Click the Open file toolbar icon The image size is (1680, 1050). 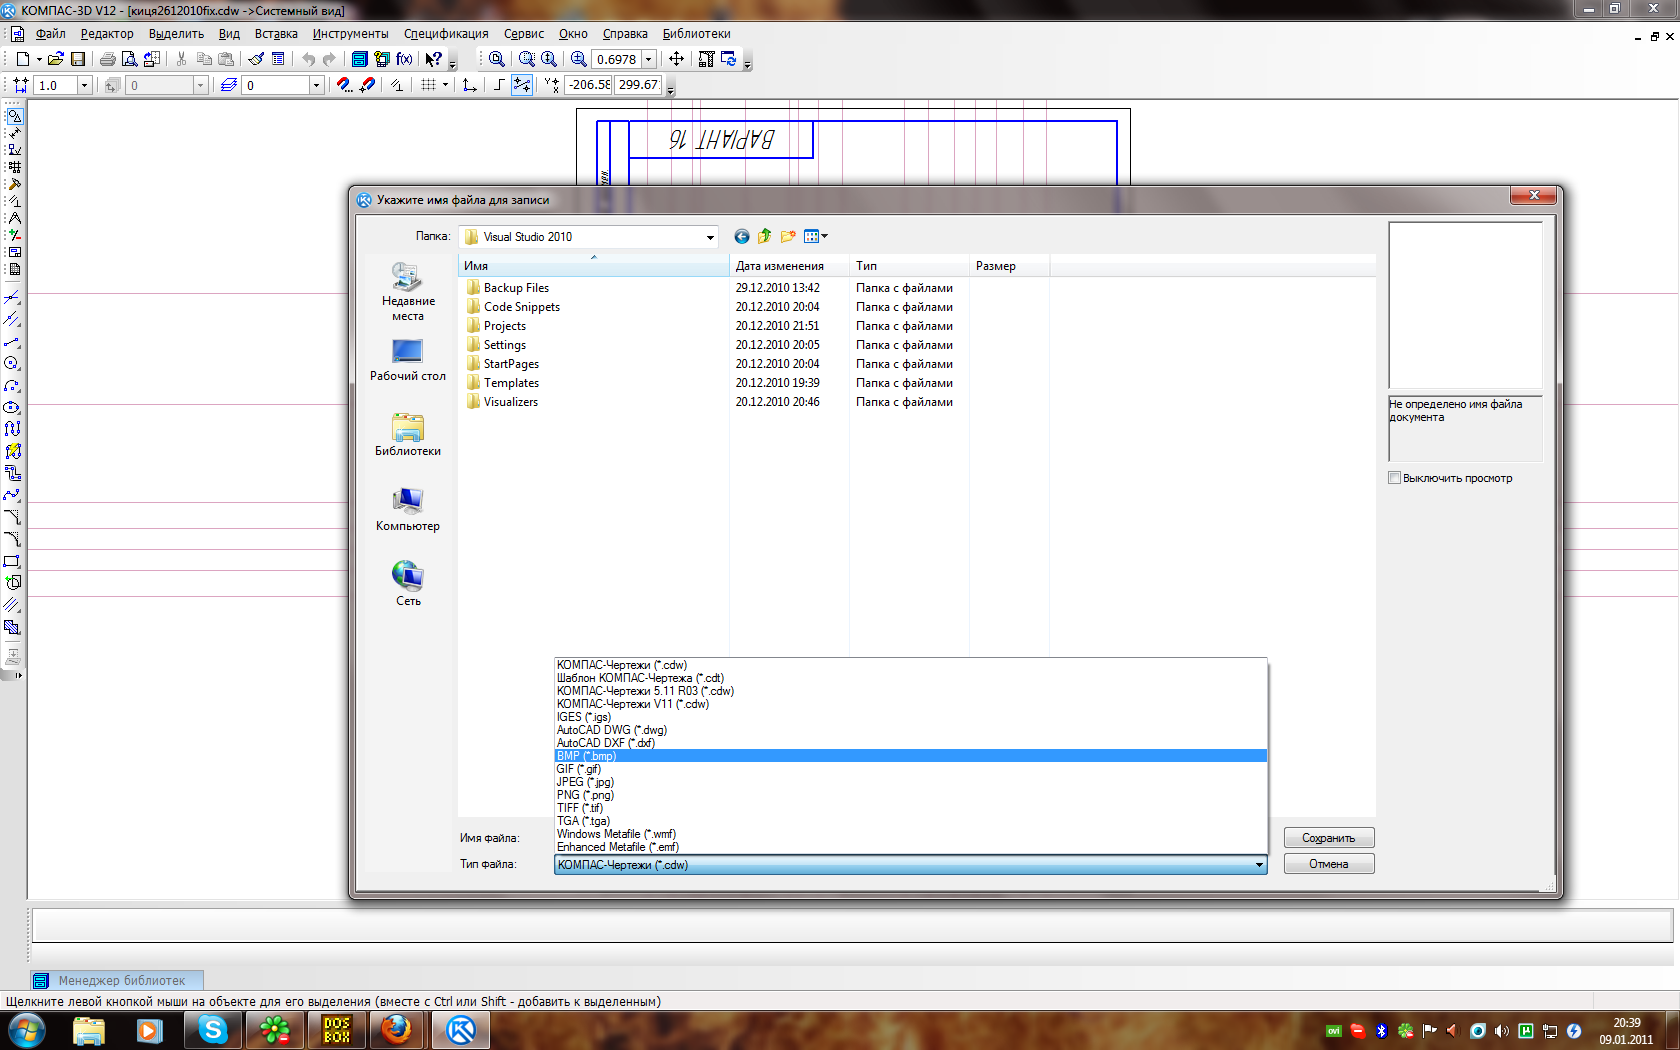pyautogui.click(x=56, y=59)
